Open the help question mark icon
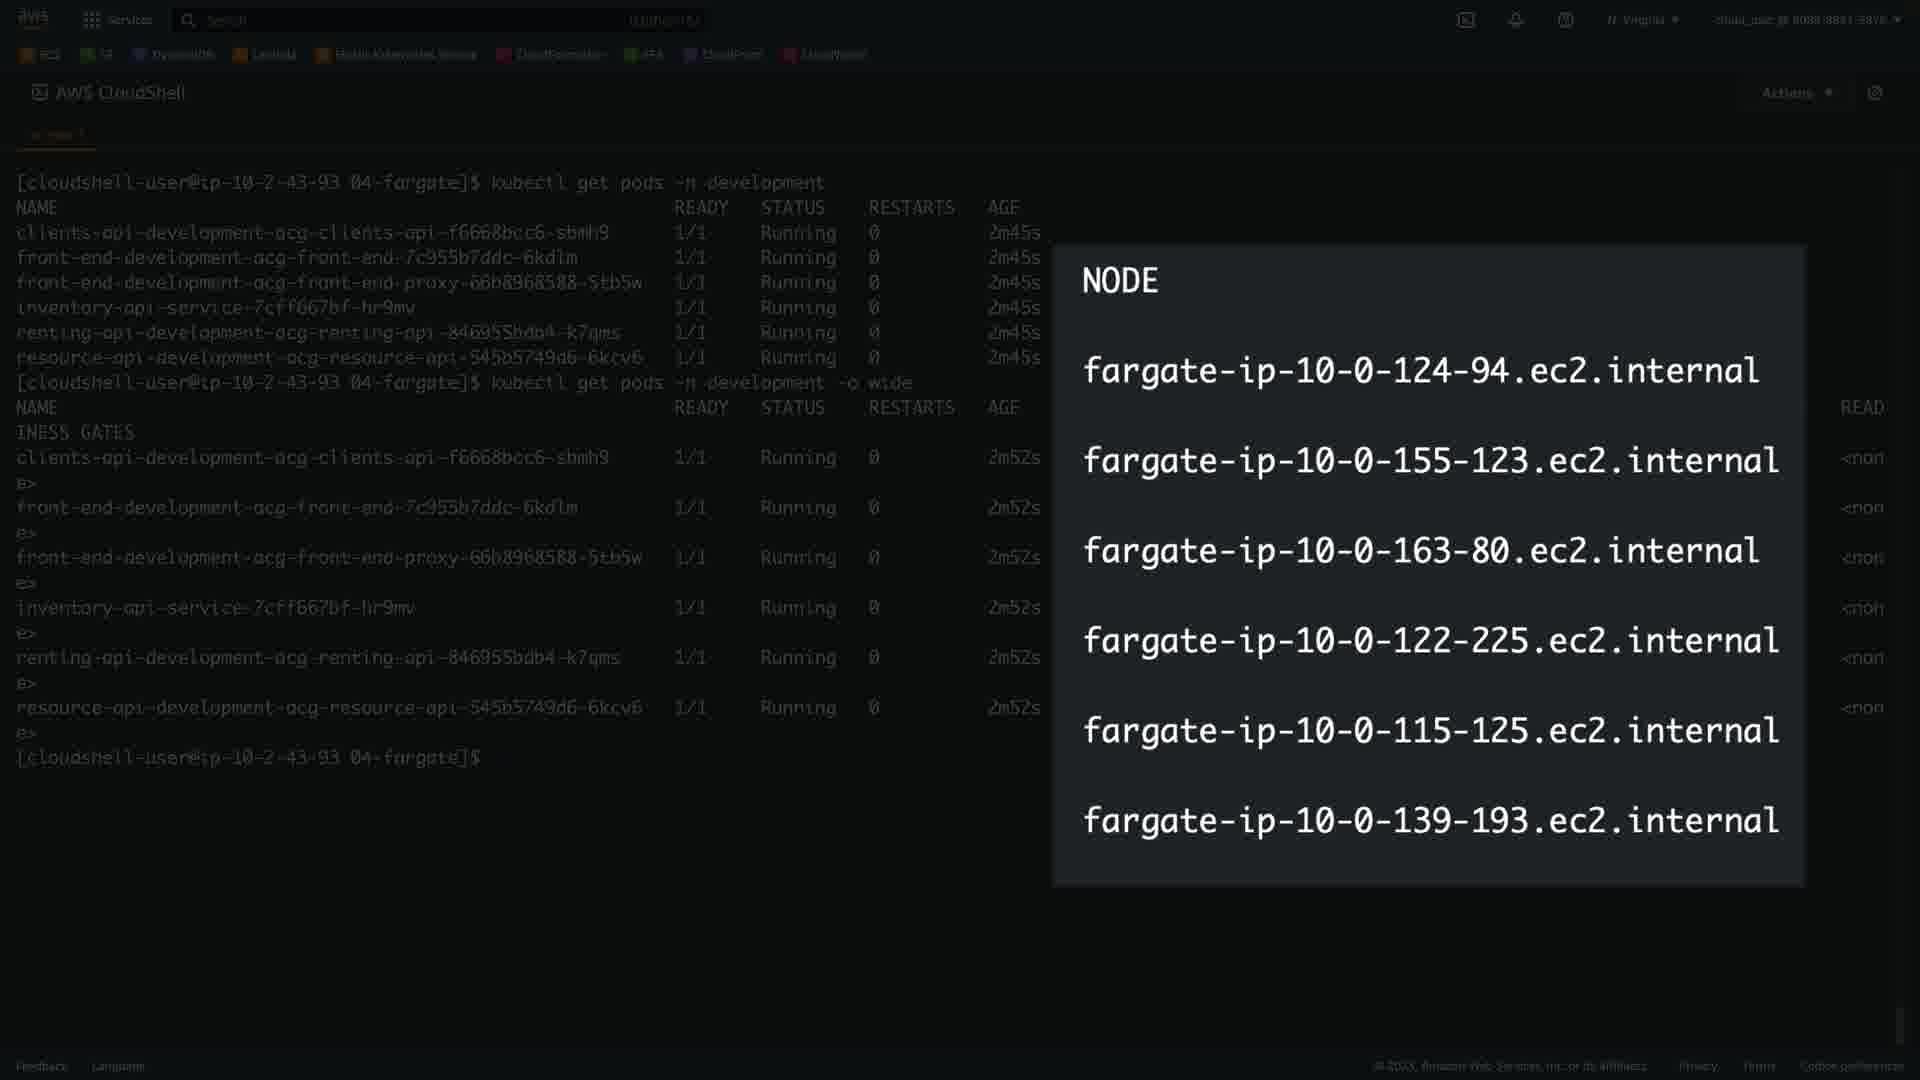1920x1080 pixels. click(x=1565, y=20)
